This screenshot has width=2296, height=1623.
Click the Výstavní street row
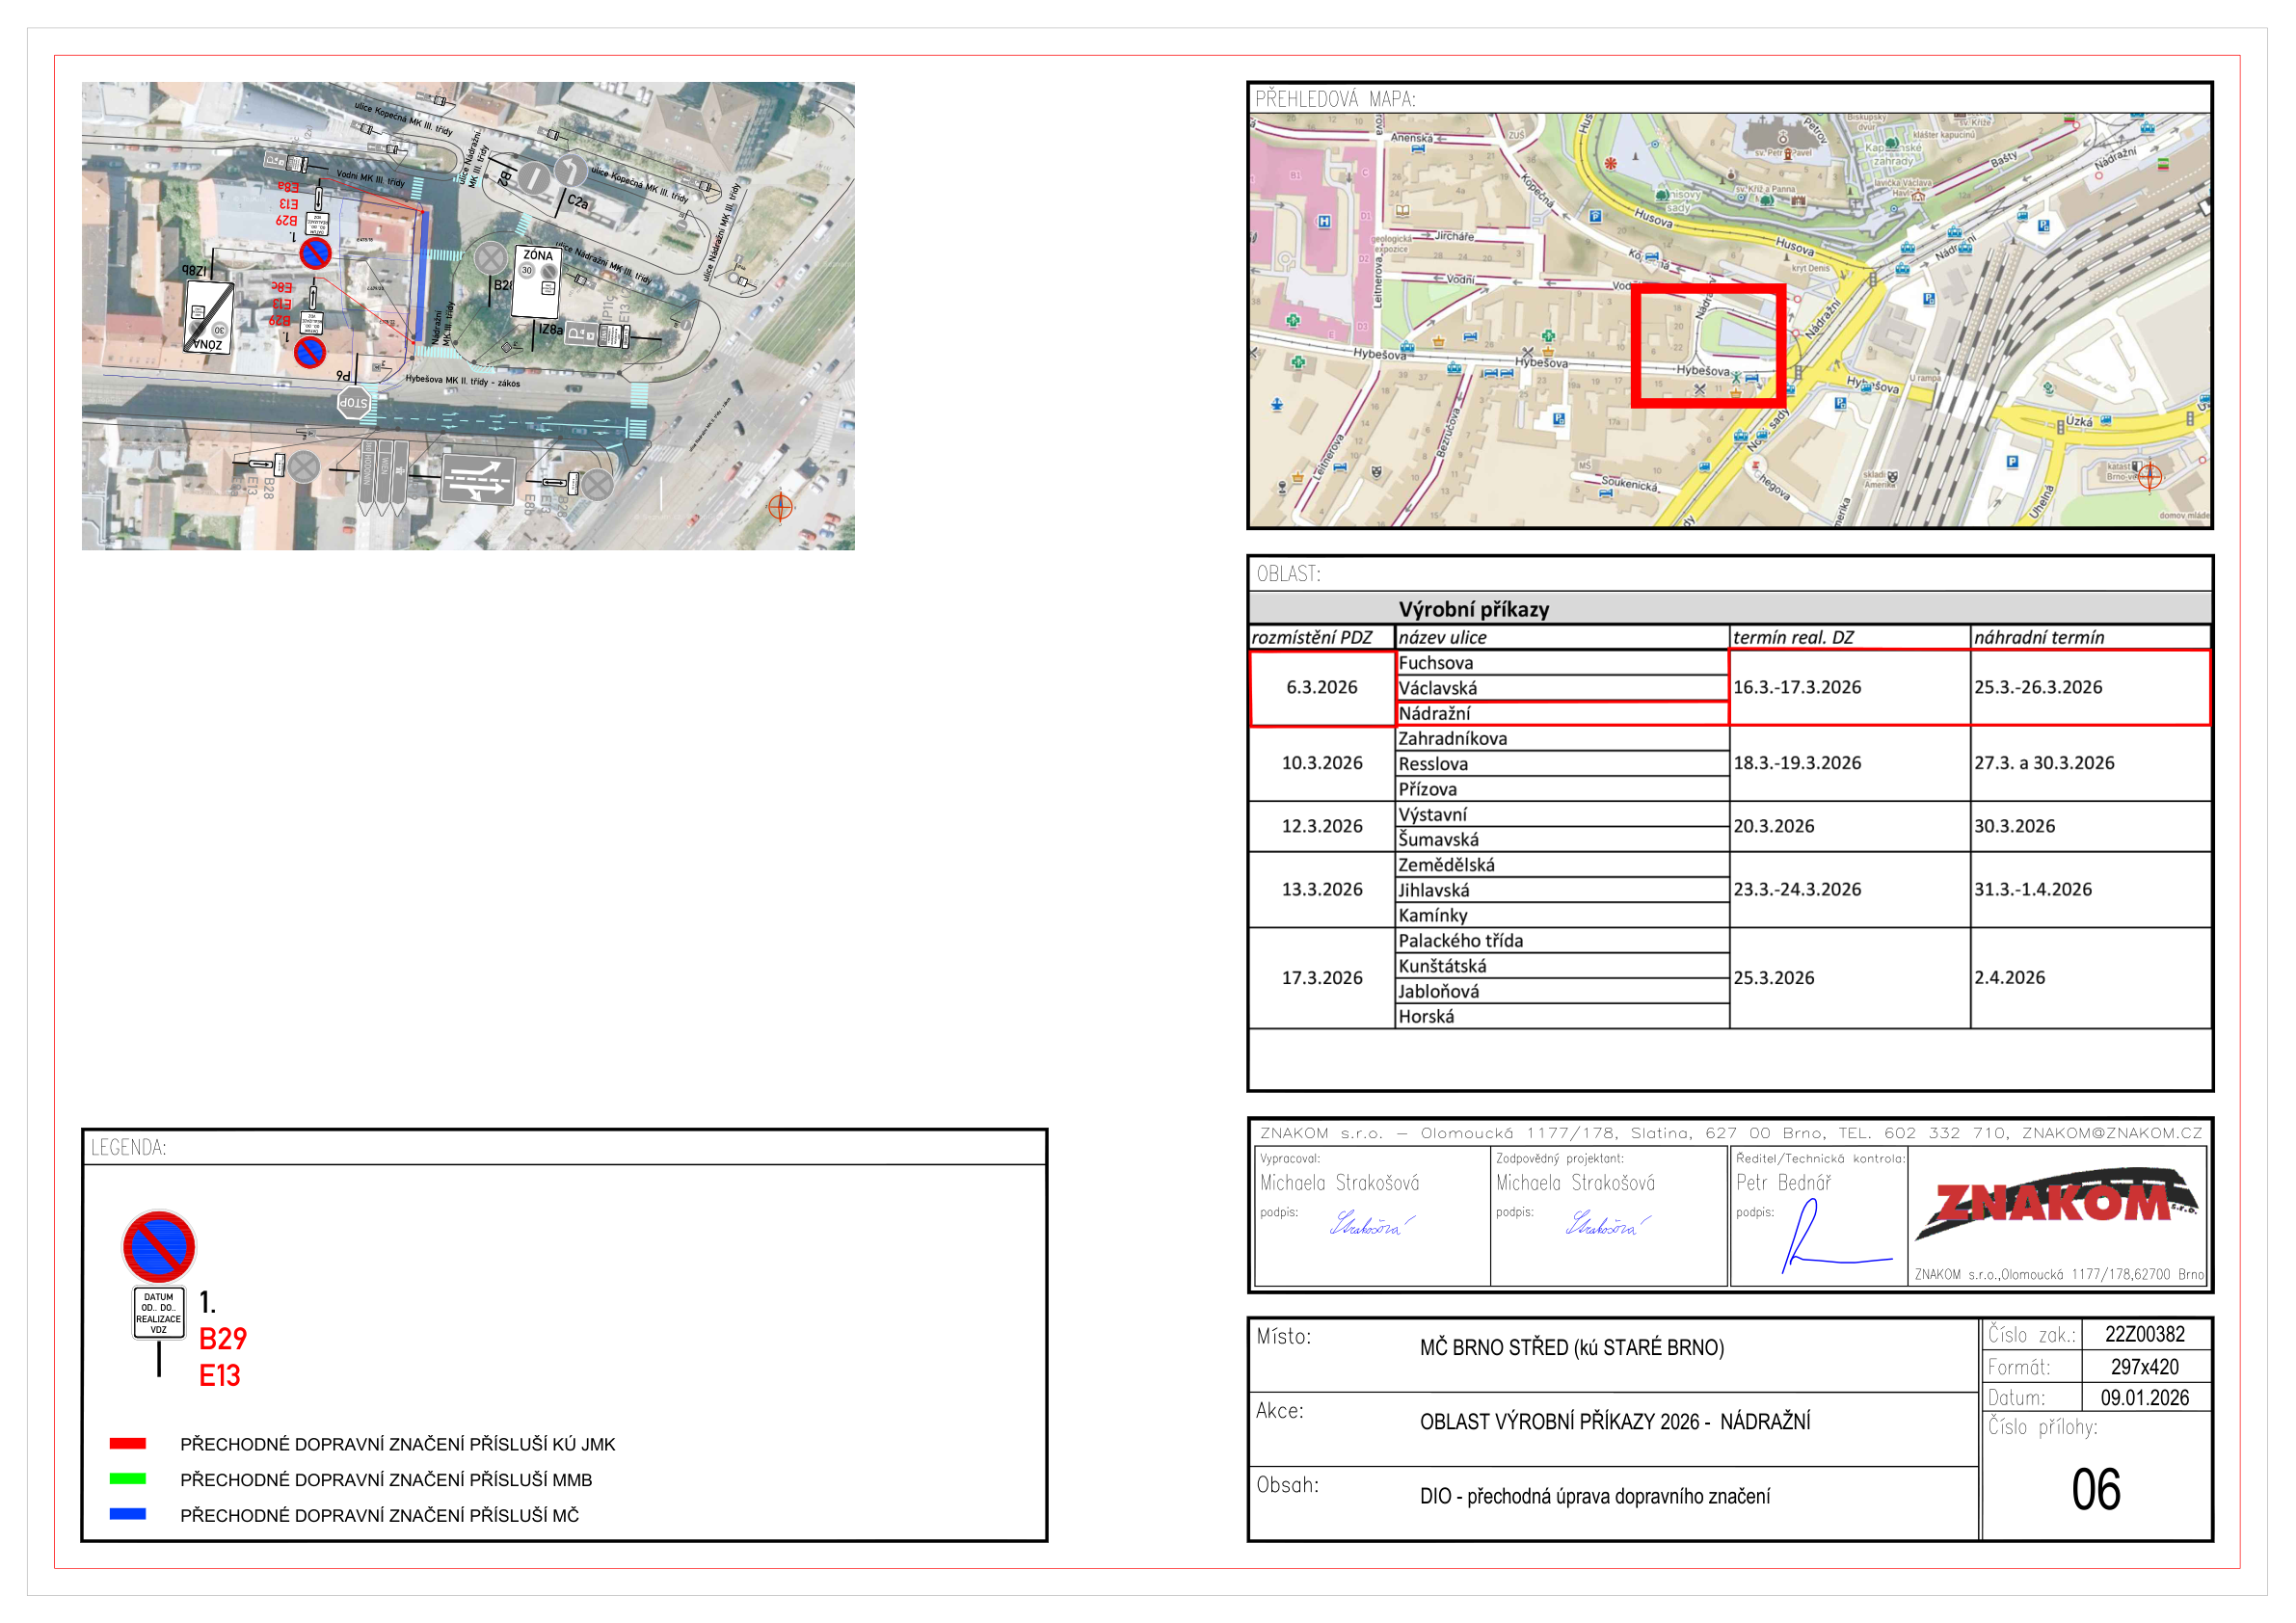pyautogui.click(x=1562, y=814)
